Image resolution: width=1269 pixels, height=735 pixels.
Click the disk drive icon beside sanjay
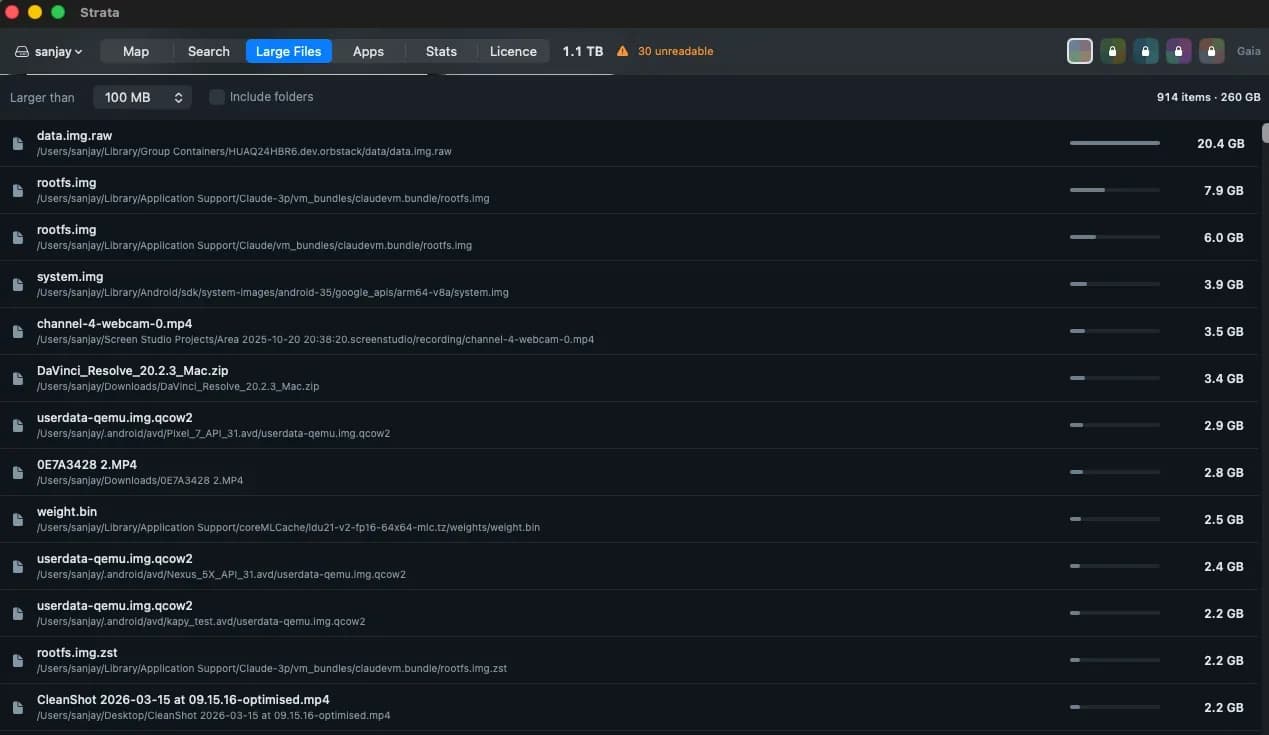(x=22, y=52)
